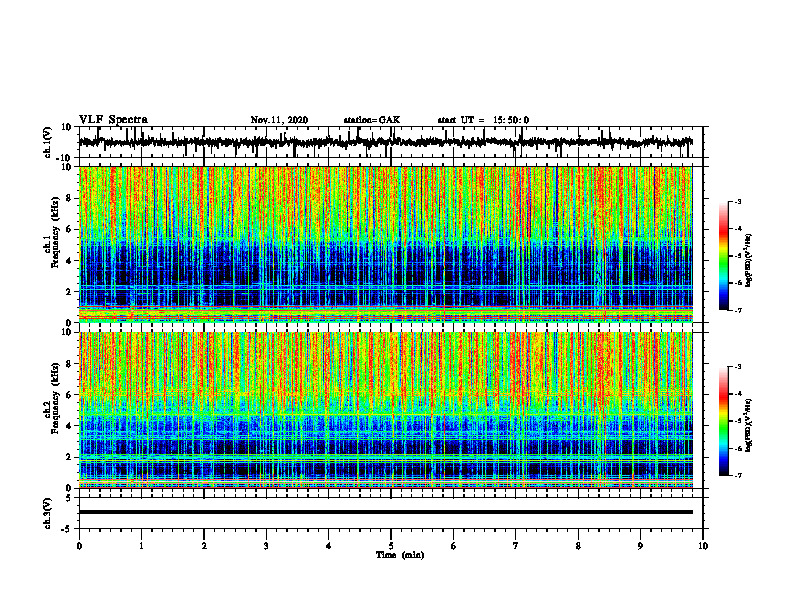792x612 pixels.
Task: Click the "5" tick label on the time axis
Action: (391, 546)
